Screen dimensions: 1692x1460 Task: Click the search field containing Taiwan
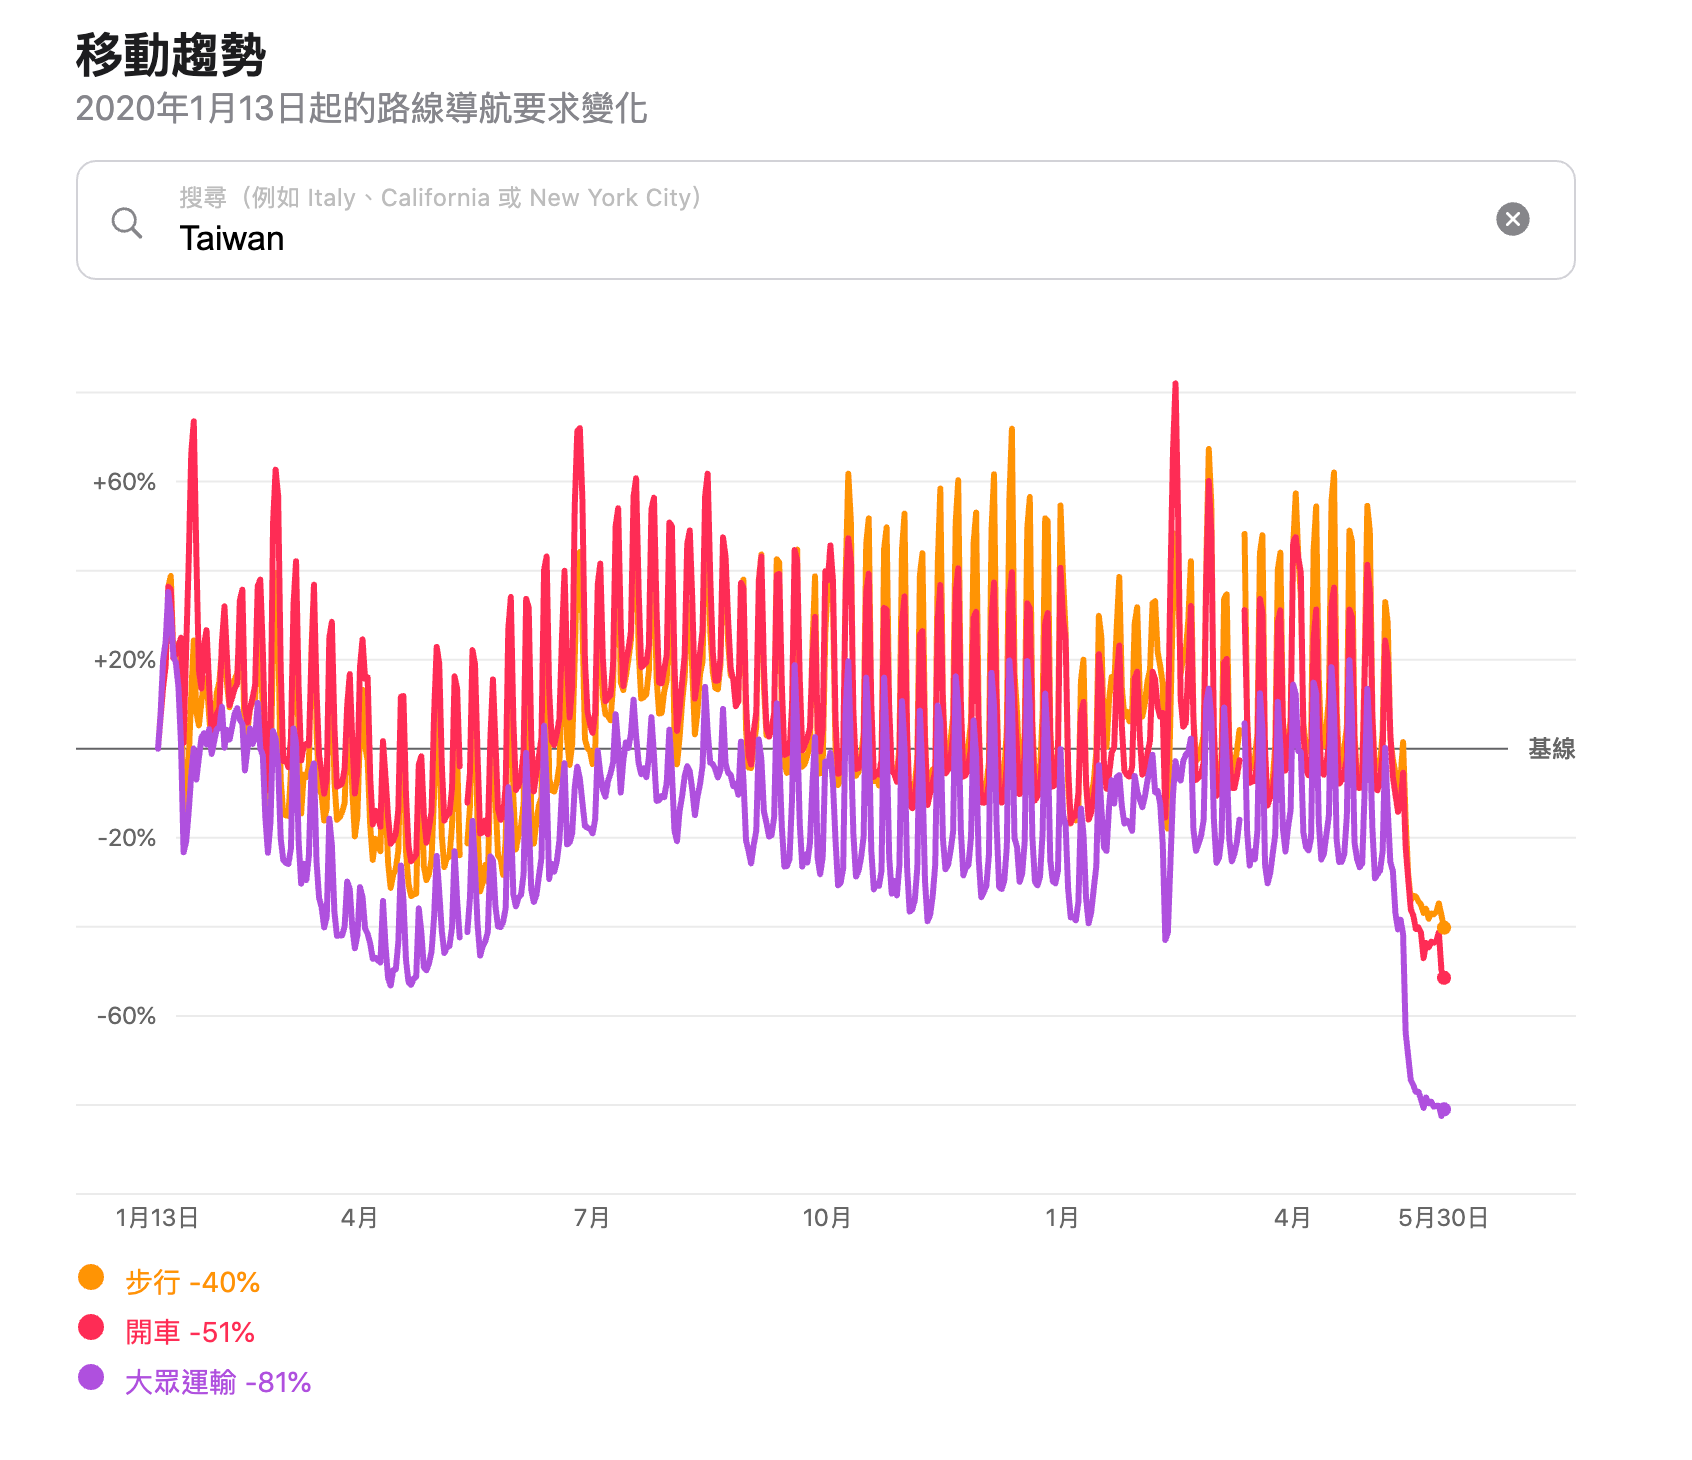coord(800,238)
